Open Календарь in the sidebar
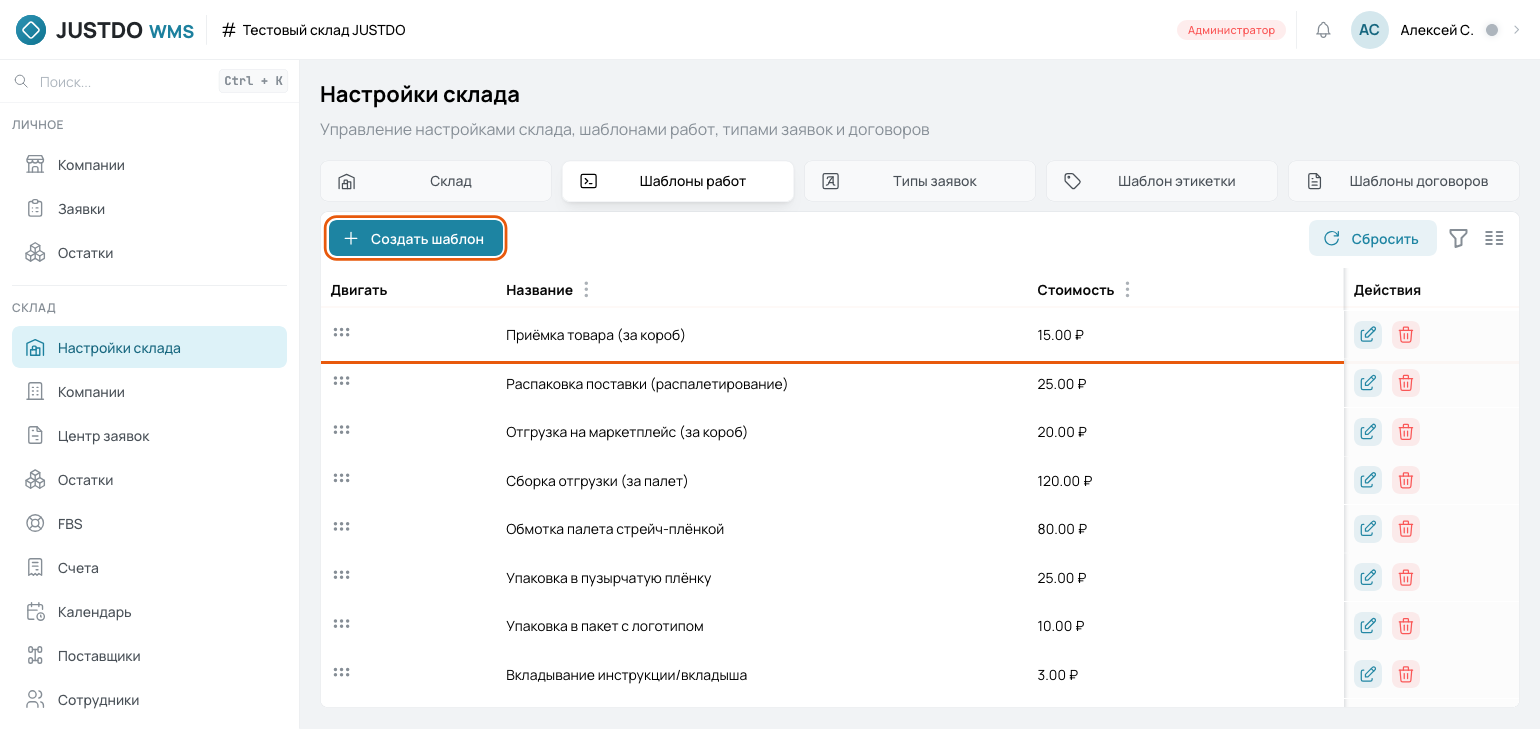This screenshot has width=1540, height=729. tap(149, 612)
